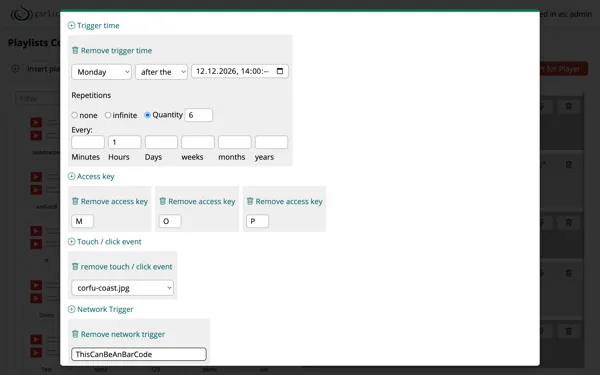This screenshot has height=375, width=600.
Task: Click the Quantity value field showing 6
Action: pyautogui.click(x=199, y=115)
